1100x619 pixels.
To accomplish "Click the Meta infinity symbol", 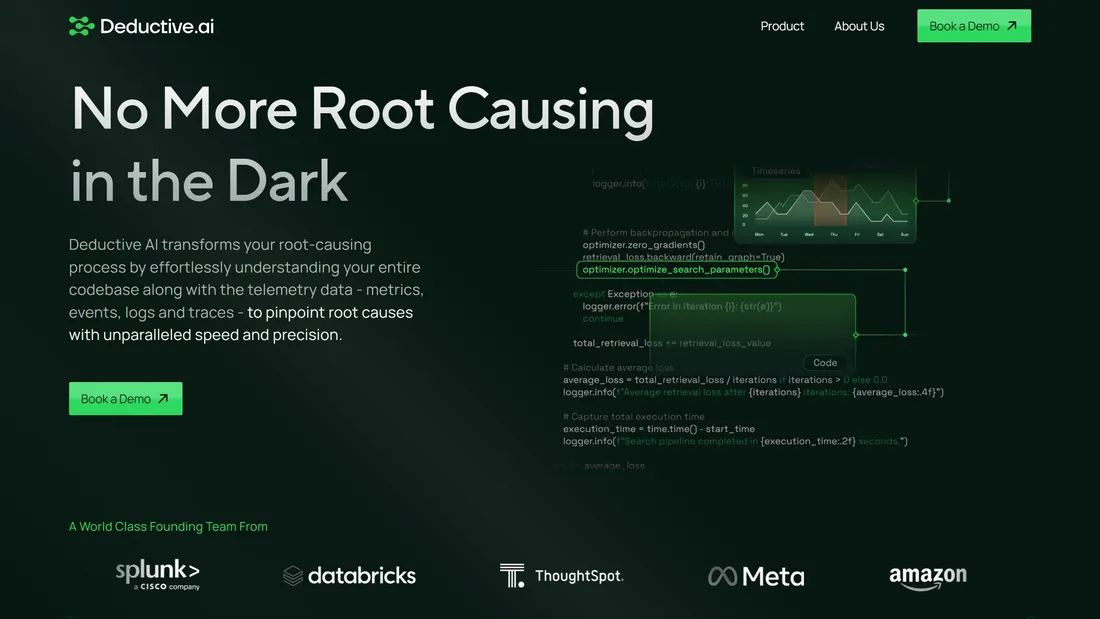I will coord(722,576).
